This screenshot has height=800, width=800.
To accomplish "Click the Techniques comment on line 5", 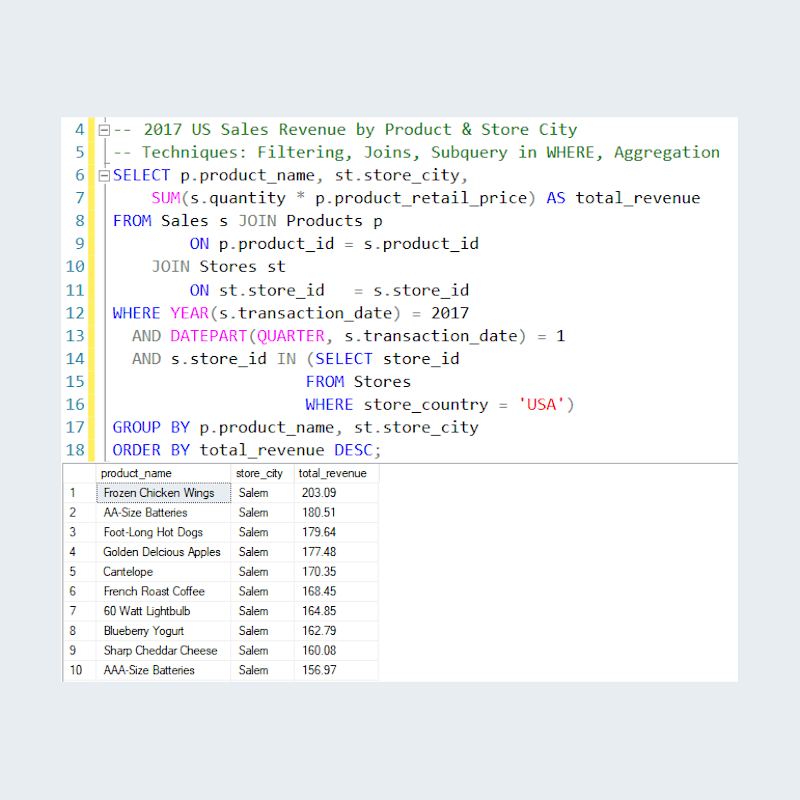I will pyautogui.click(x=416, y=153).
